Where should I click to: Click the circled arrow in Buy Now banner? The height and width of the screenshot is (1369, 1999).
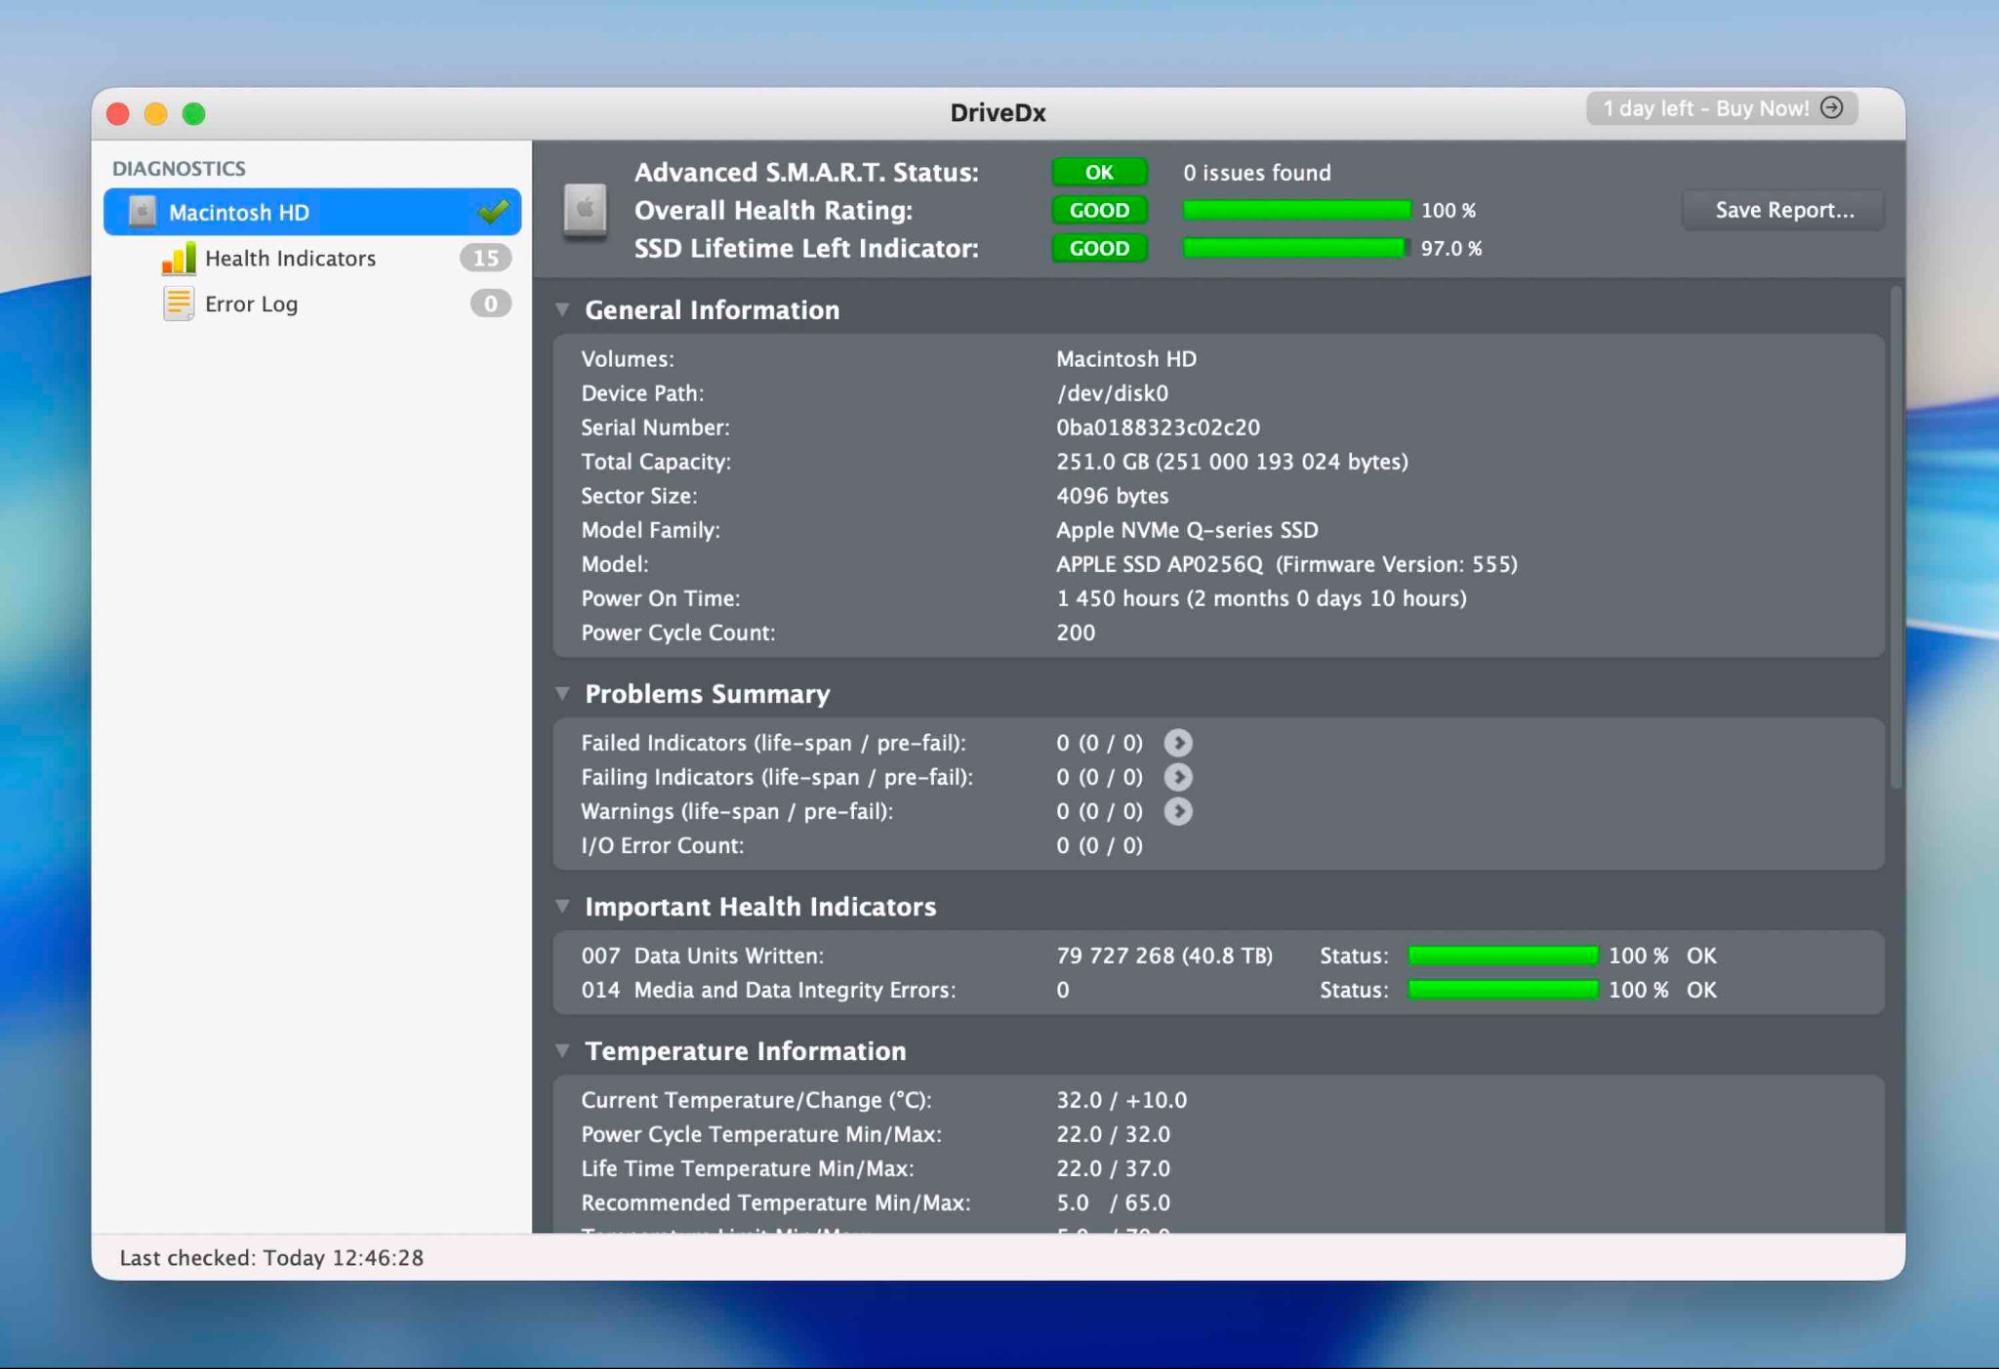(x=1831, y=108)
